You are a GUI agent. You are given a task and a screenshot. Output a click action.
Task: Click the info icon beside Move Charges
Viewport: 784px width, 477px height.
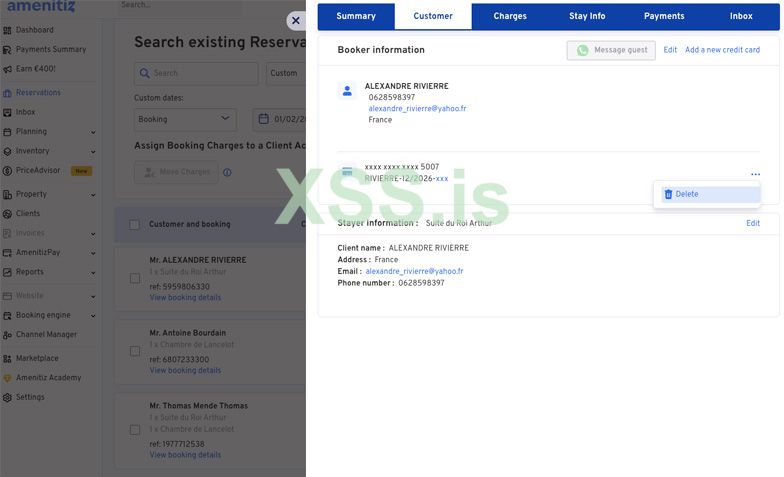point(228,172)
